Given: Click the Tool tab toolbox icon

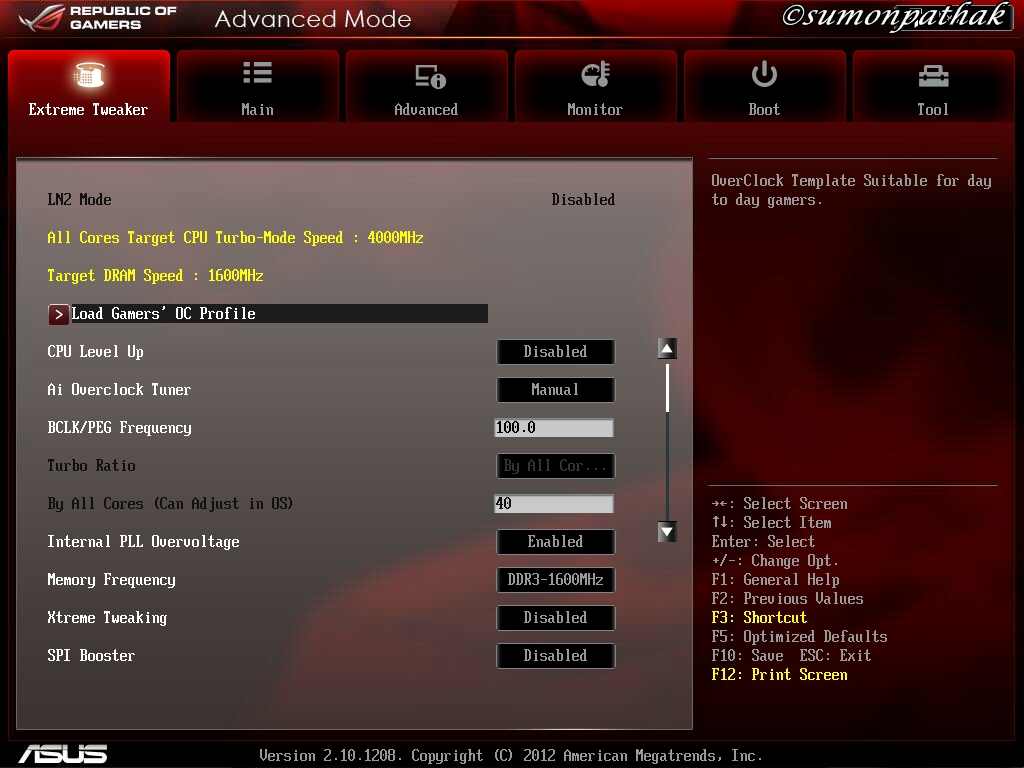Looking at the screenshot, I should (x=932, y=75).
